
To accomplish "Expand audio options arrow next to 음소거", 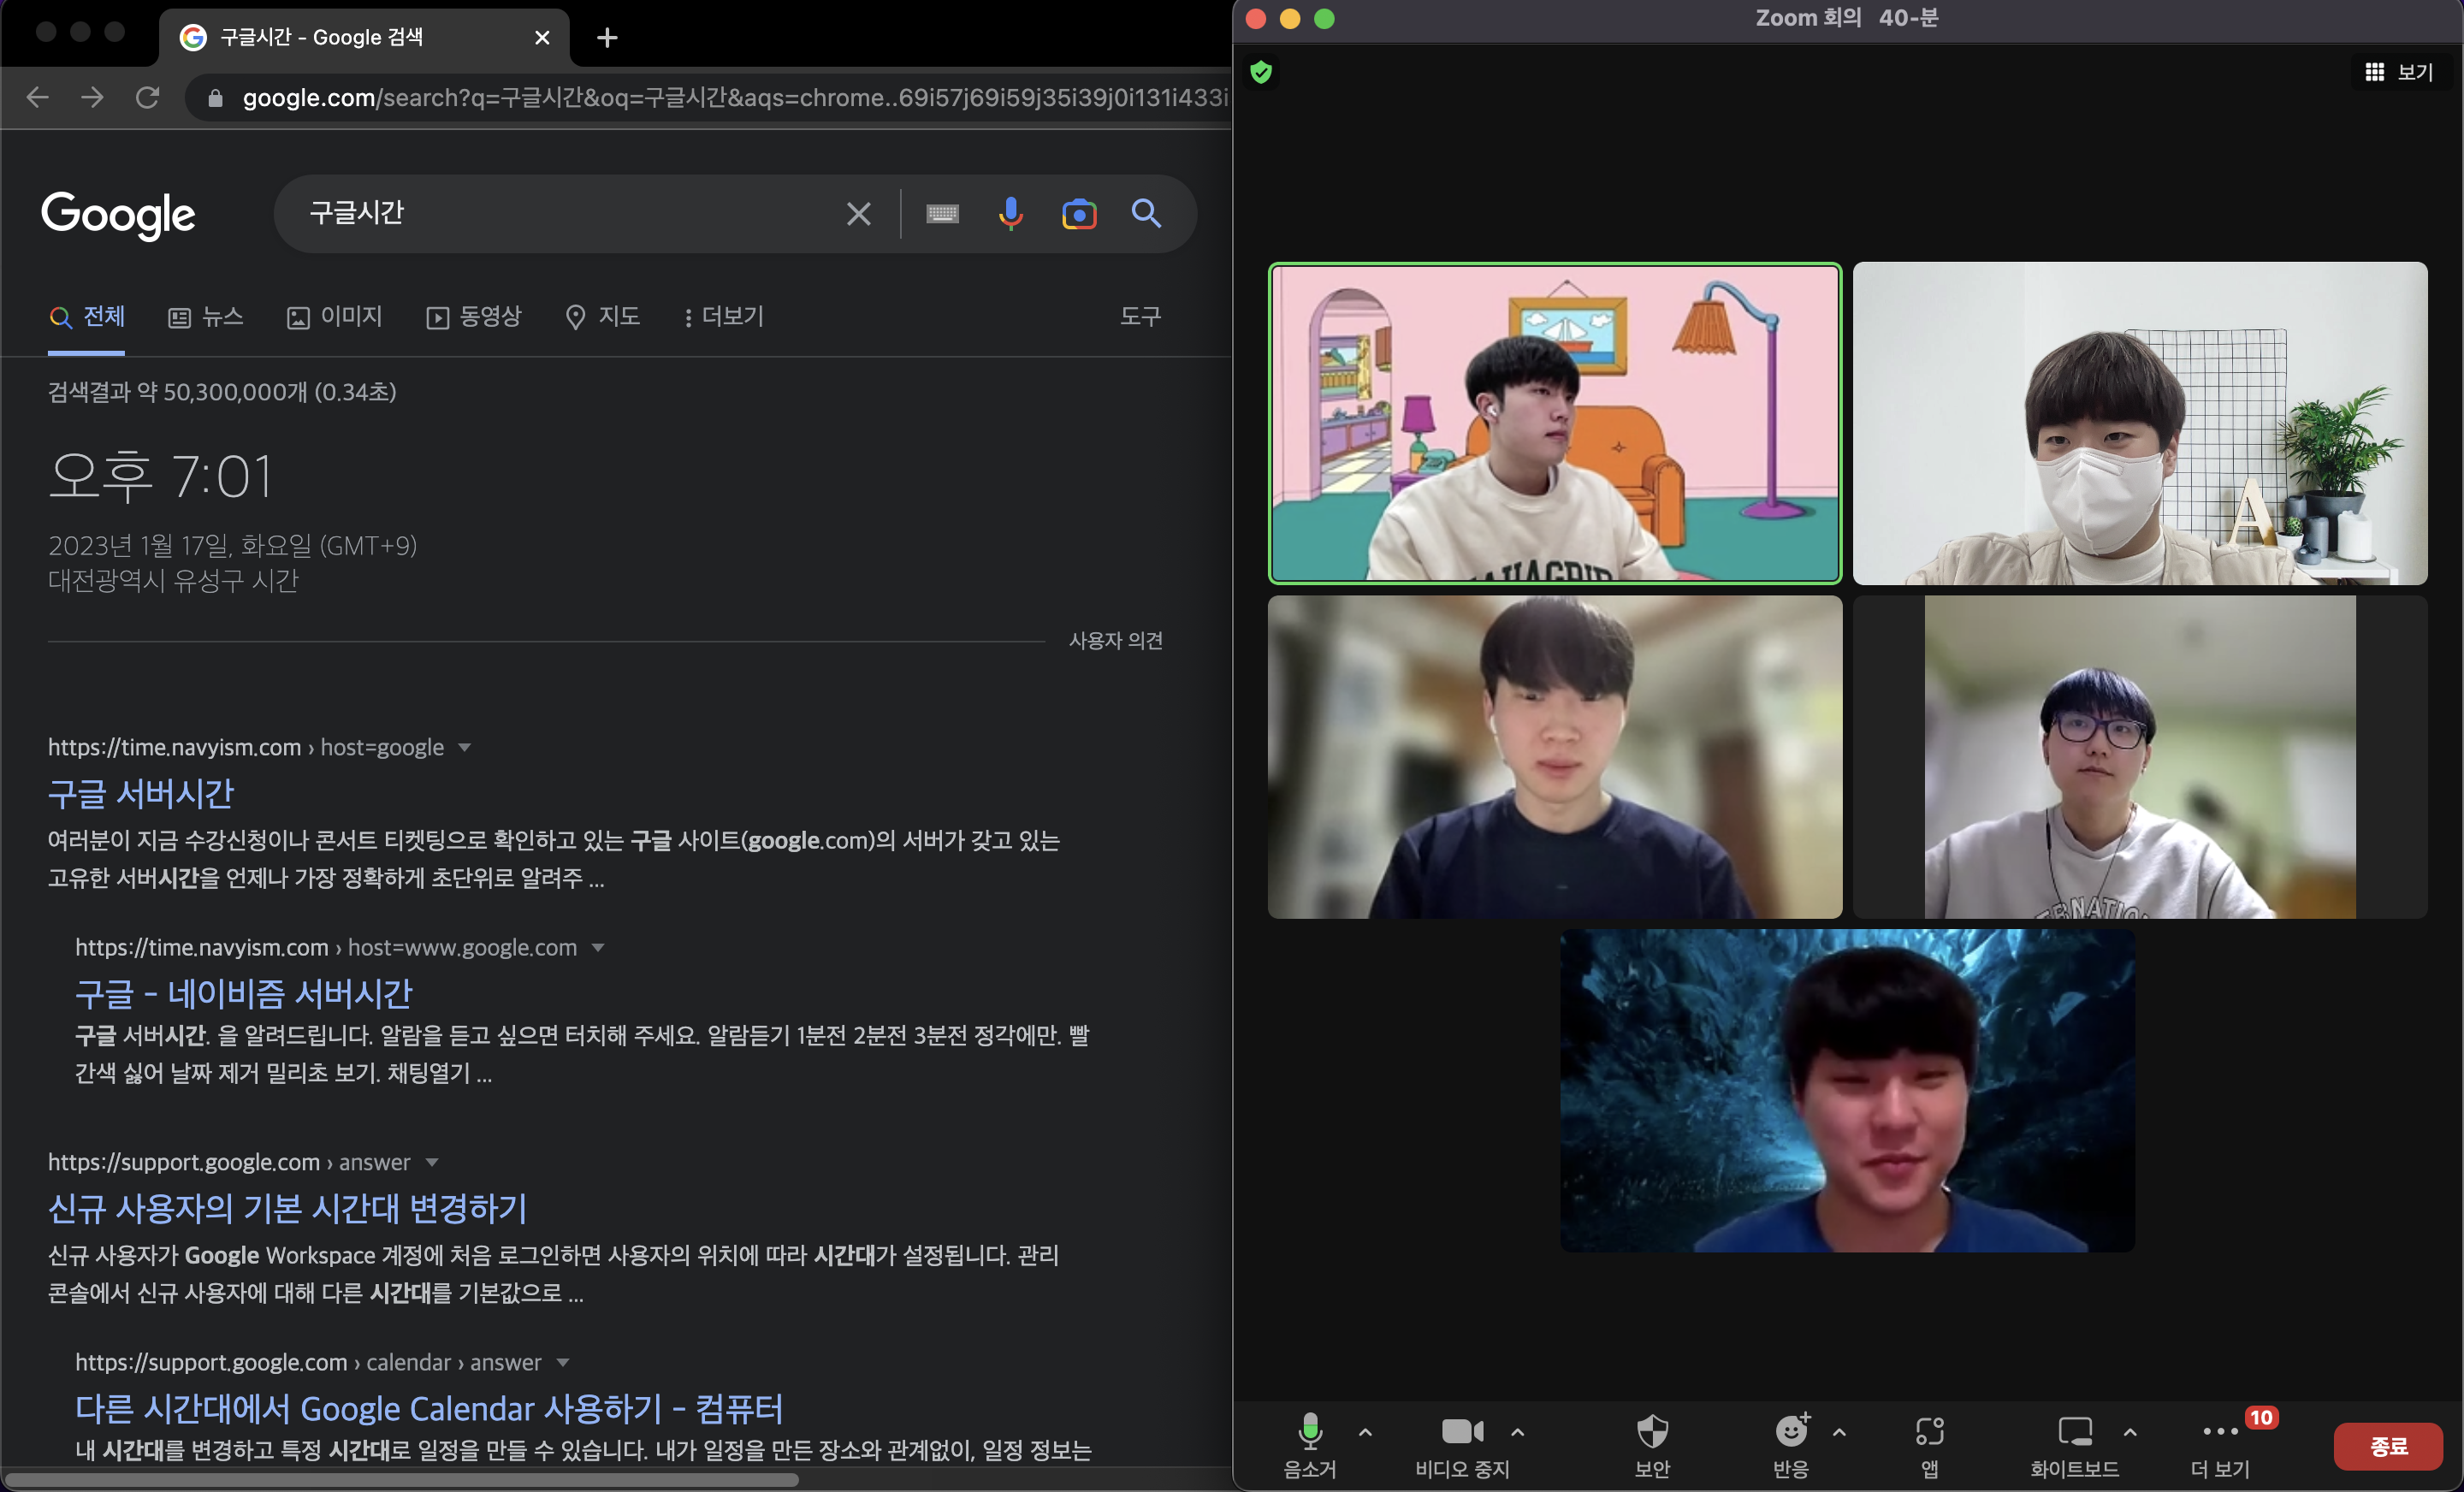I will 1366,1431.
